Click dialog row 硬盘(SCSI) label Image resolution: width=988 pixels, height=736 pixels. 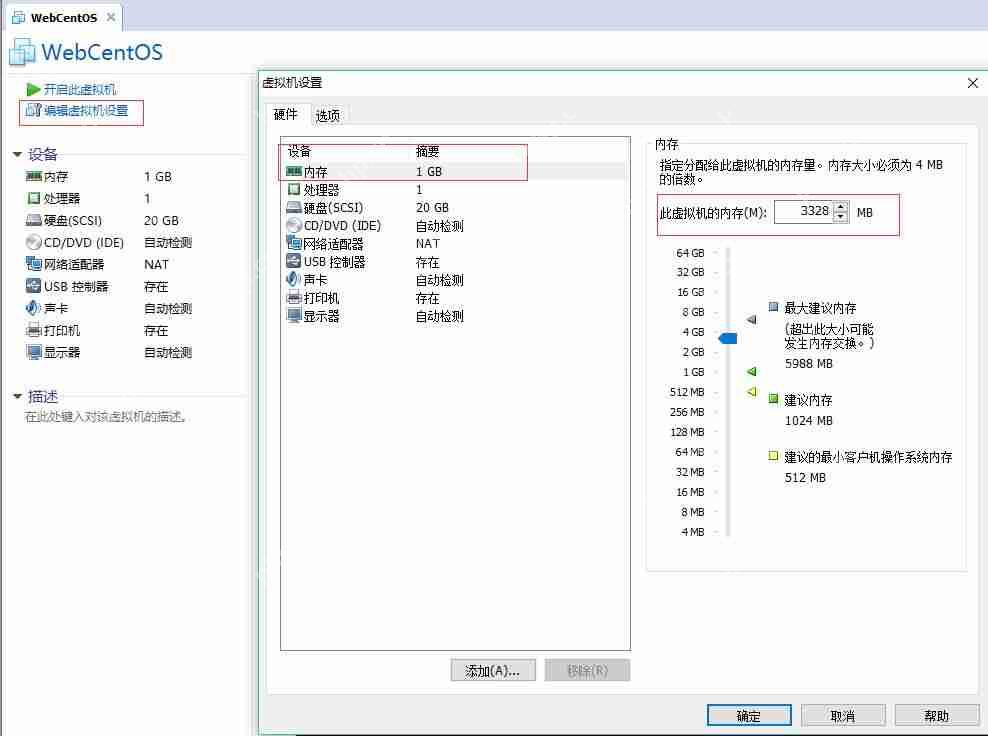tap(333, 208)
